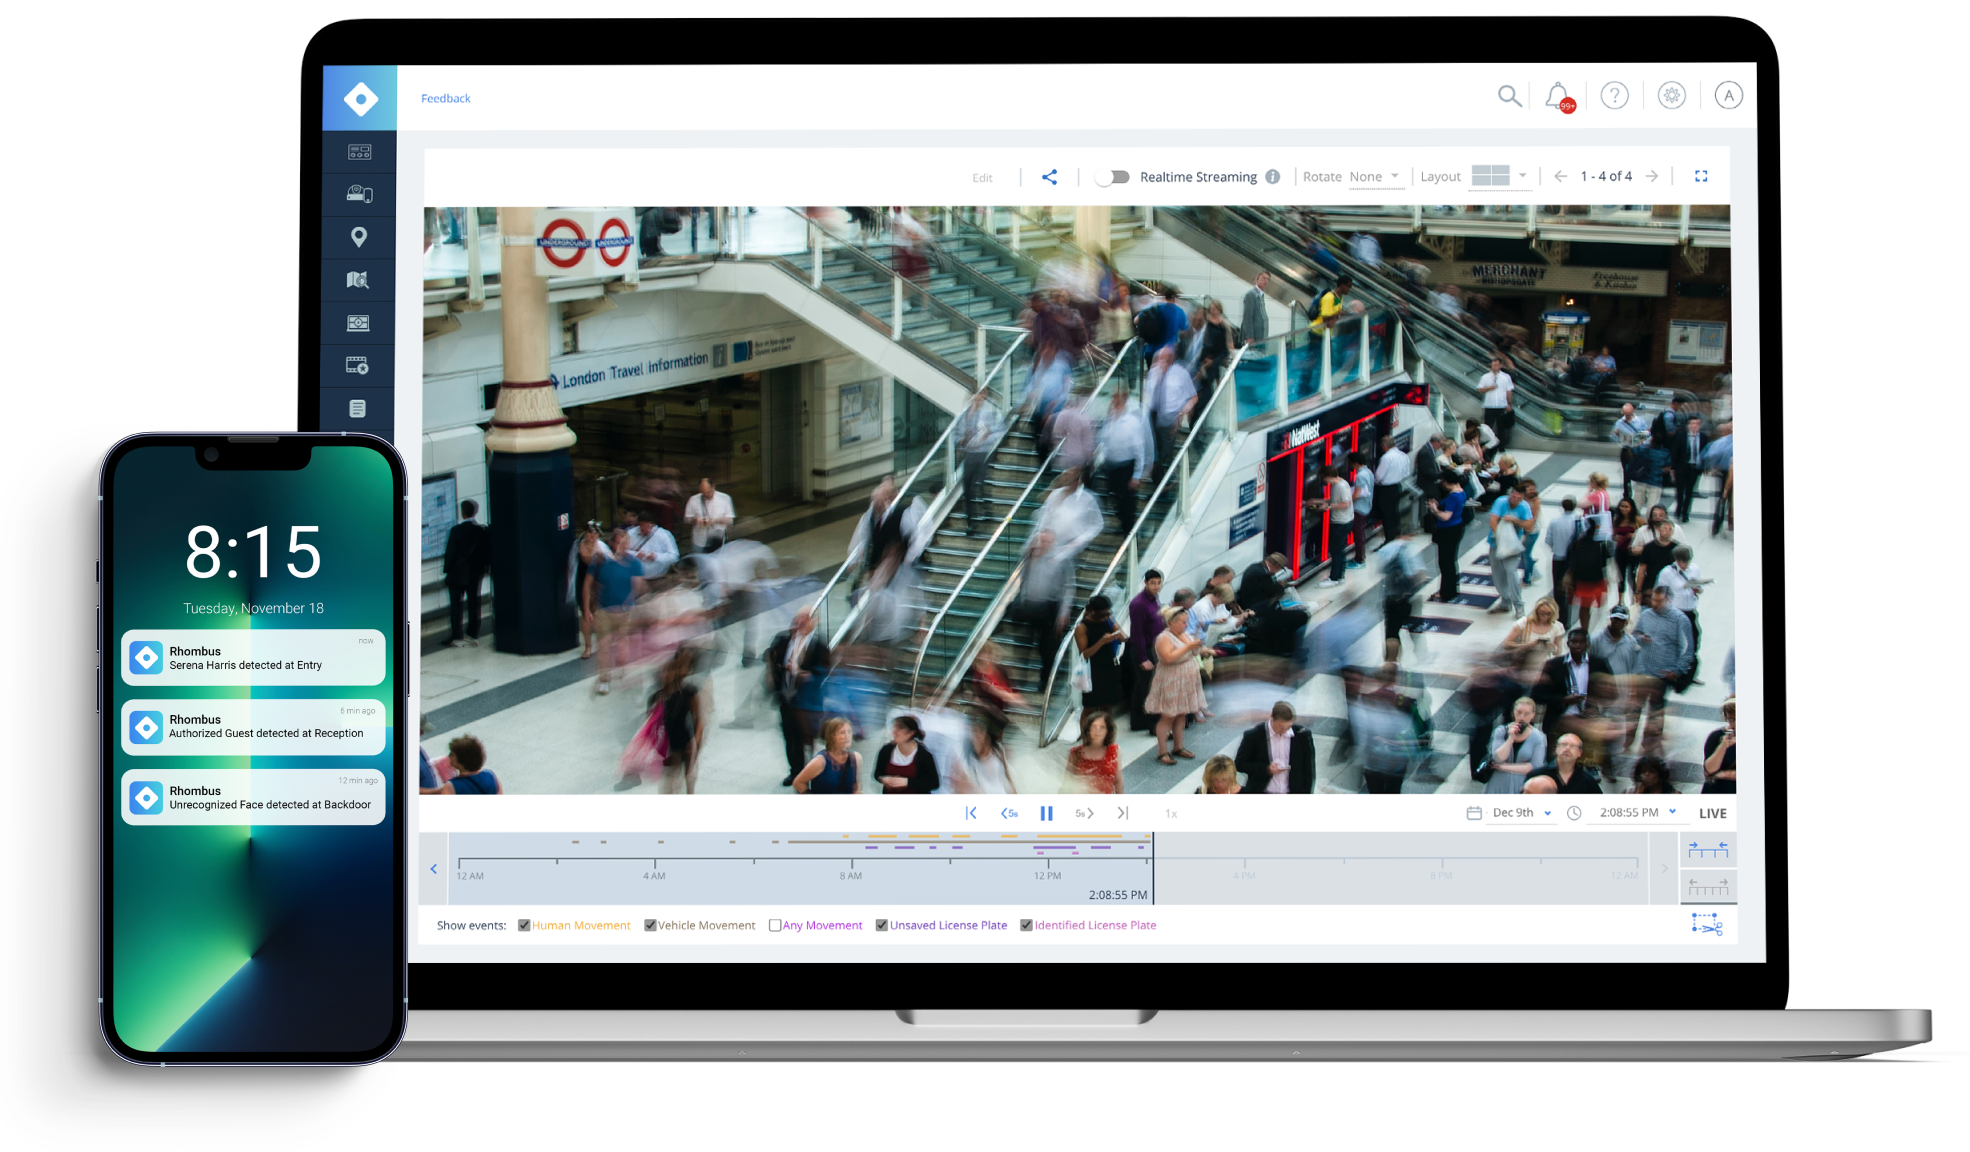
Task: Click the LIVE button on the timeline
Action: (1712, 813)
